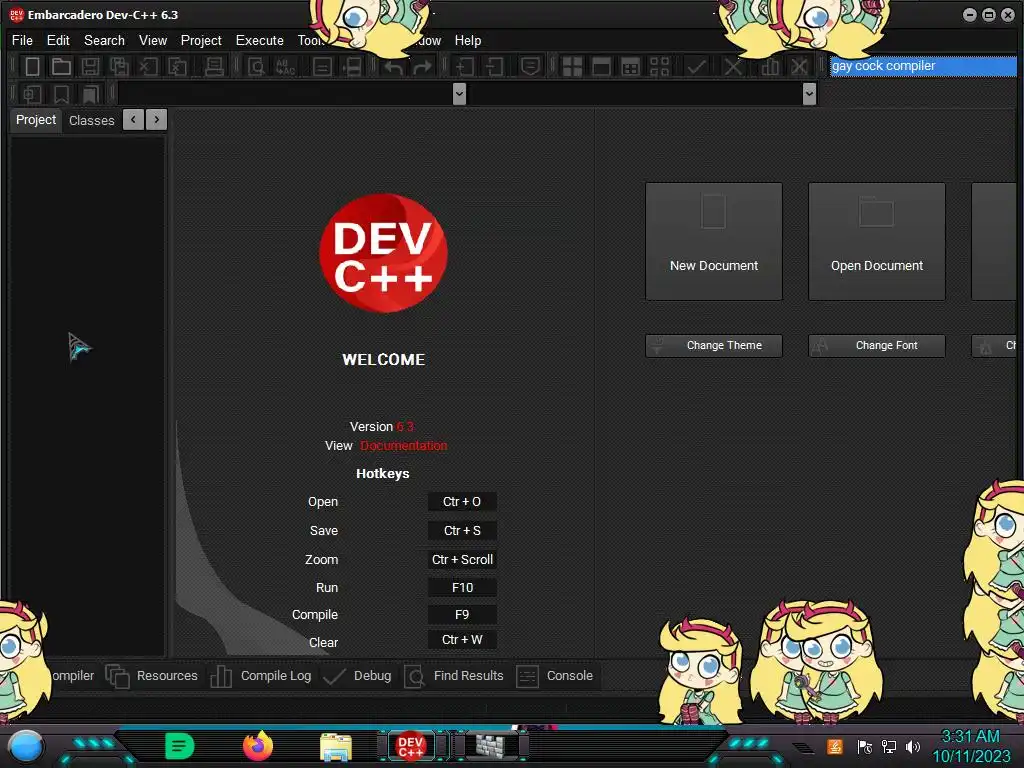Image resolution: width=1024 pixels, height=768 pixels.
Task: Click the Redo arrow icon
Action: (423, 67)
